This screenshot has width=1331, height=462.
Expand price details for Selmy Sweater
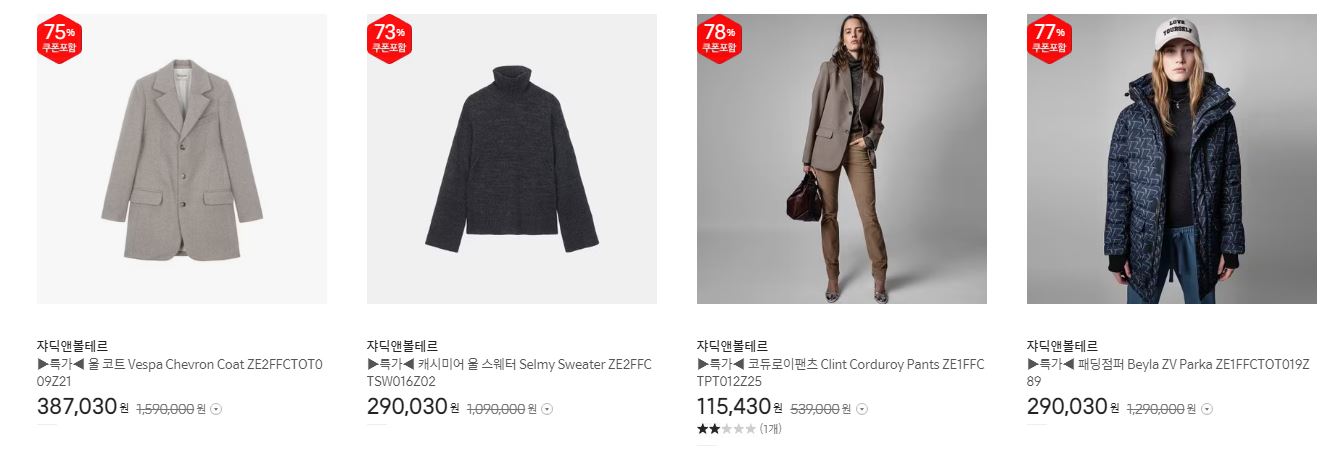pos(547,409)
